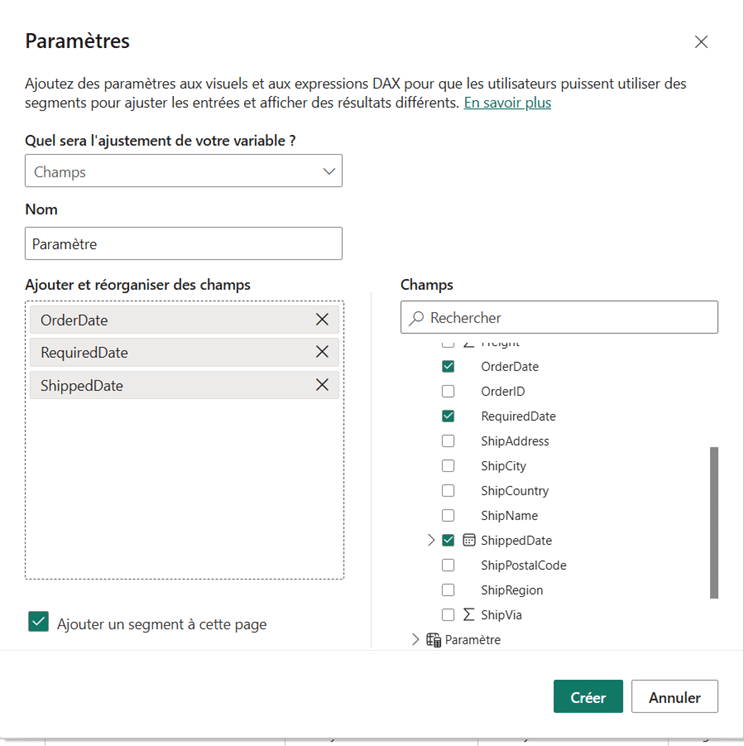Remove OrderDate using its X icon
This screenshot has height=746, width=744.
tap(322, 320)
